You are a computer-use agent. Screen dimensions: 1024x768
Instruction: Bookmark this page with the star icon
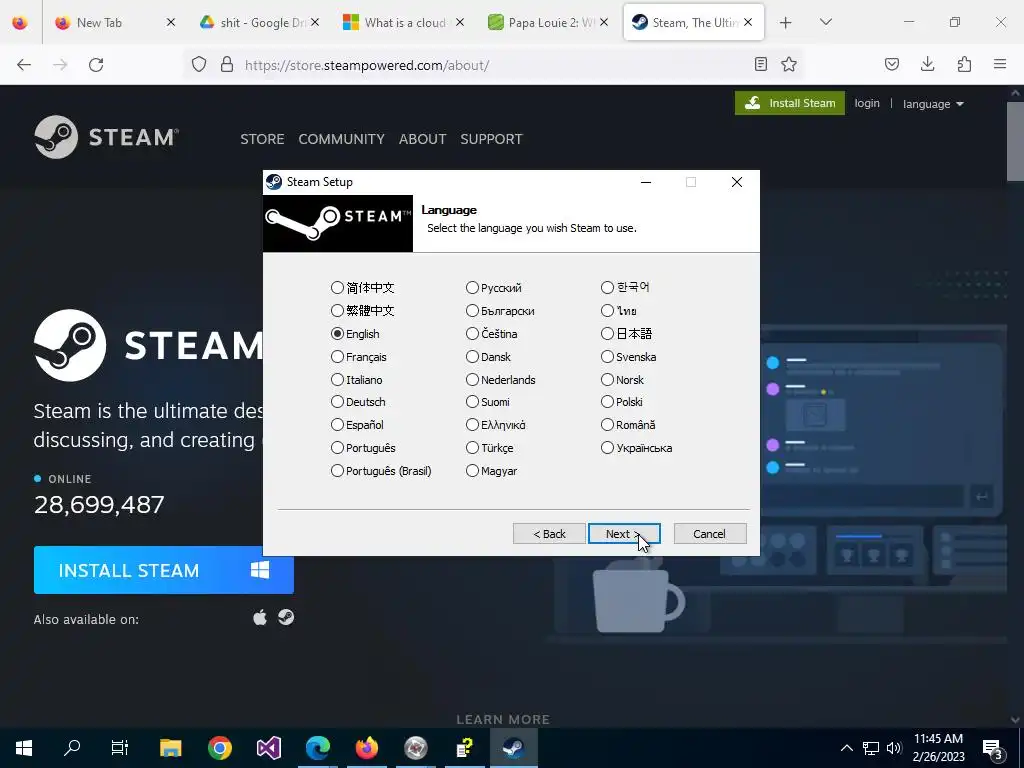point(789,64)
